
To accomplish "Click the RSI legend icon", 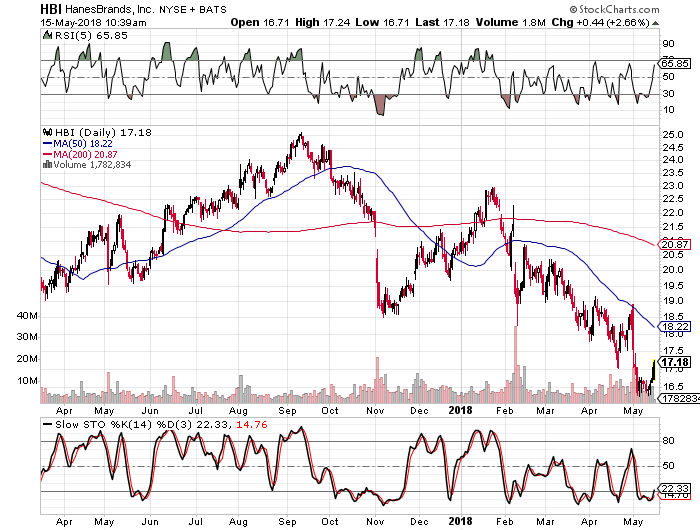I will [x=47, y=35].
